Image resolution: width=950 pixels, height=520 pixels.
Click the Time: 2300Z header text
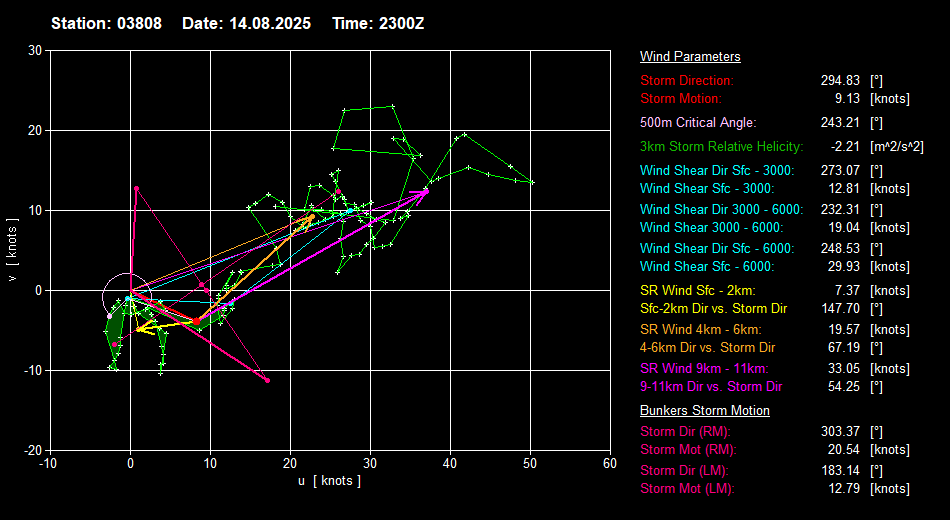378,24
